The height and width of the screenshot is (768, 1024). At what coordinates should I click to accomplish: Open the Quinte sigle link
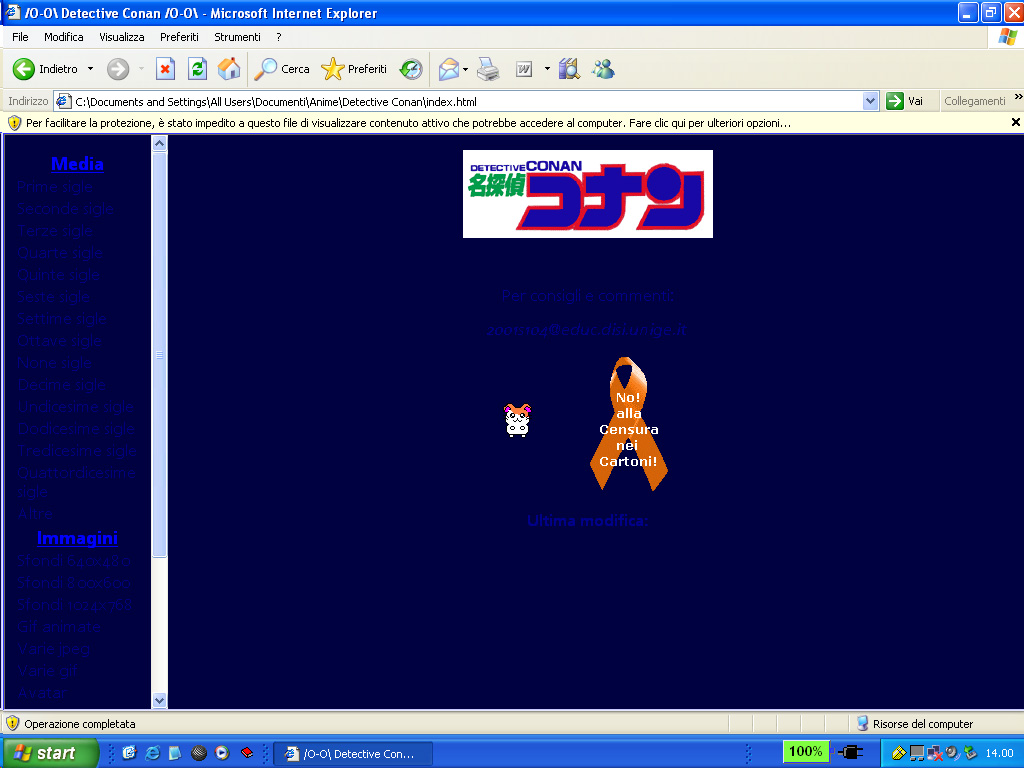(x=58, y=275)
